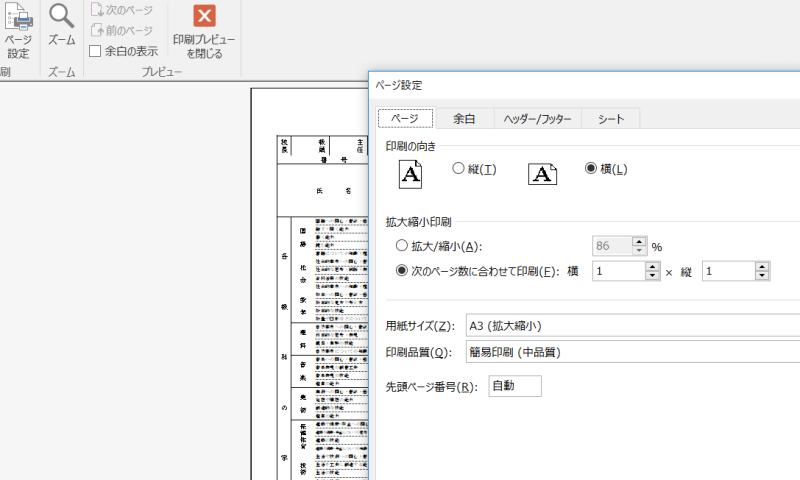
Task: Switch to the 余白 tab
Action: [x=464, y=119]
